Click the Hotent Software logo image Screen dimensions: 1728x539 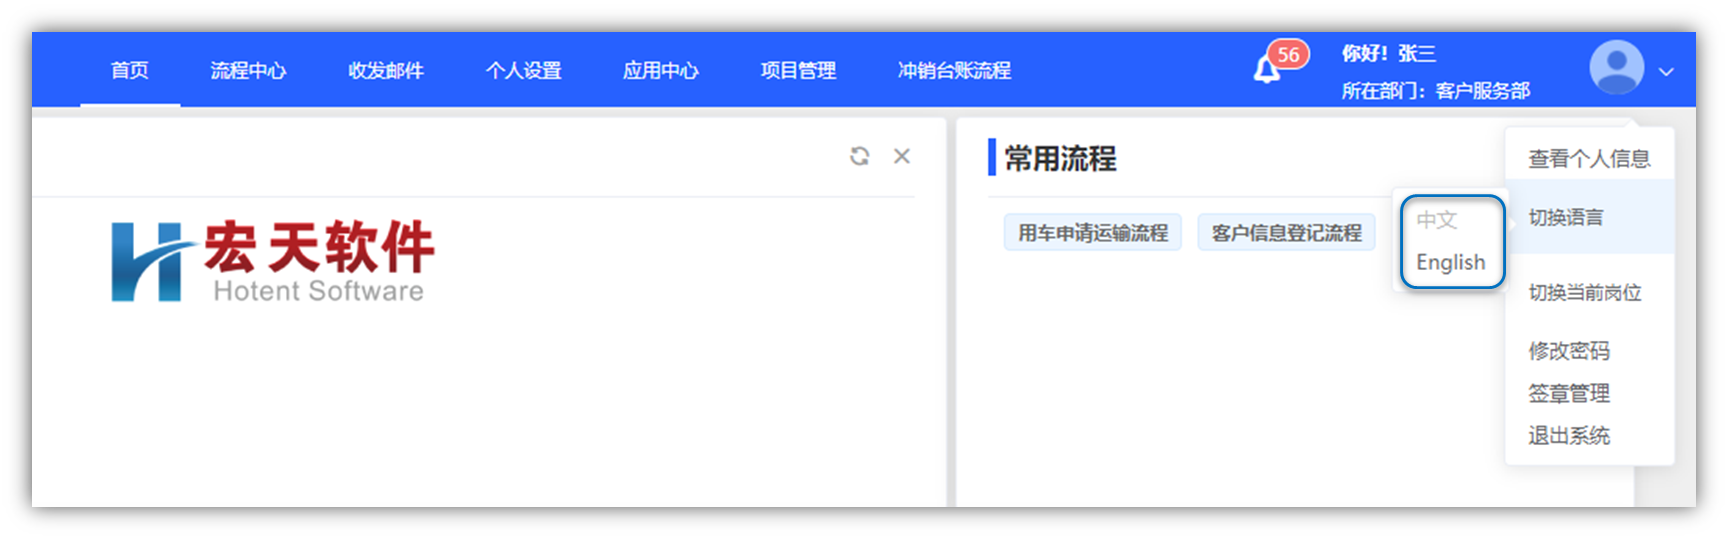pyautogui.click(x=272, y=261)
